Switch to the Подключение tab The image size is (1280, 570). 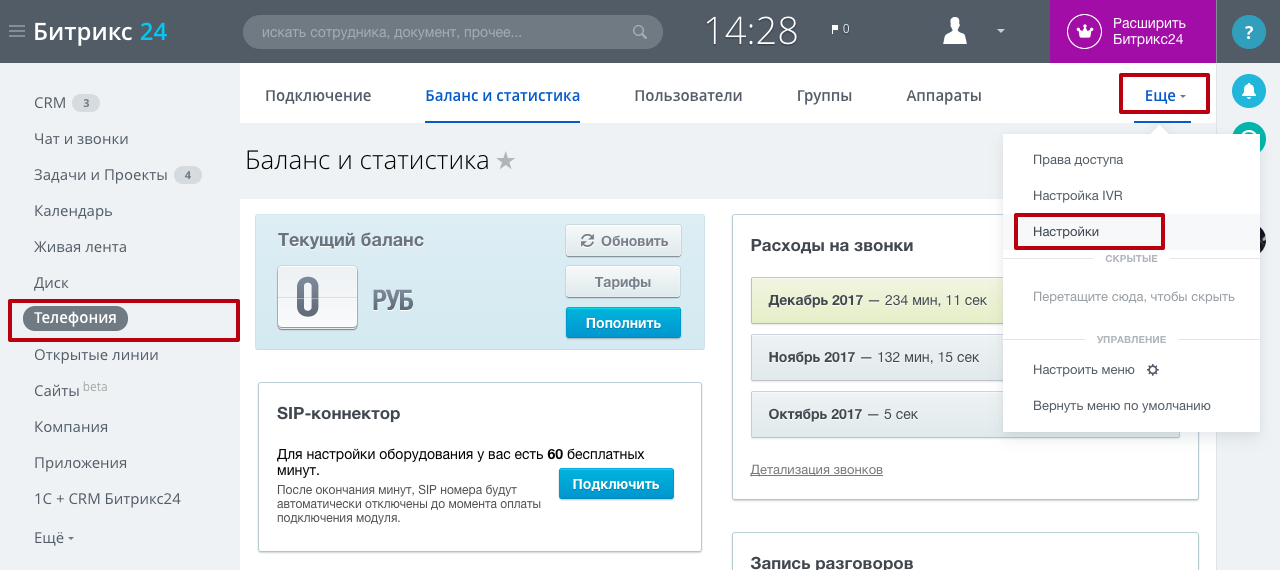[x=318, y=96]
